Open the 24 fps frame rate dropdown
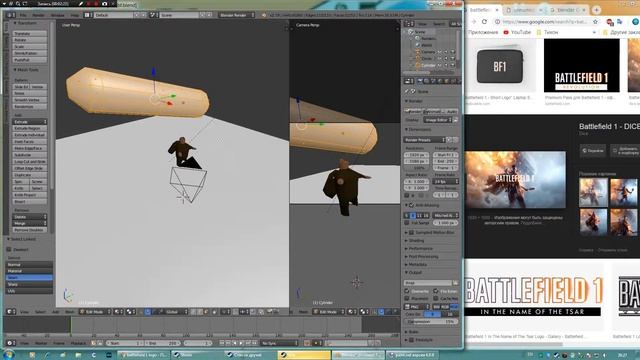The width and height of the screenshot is (640, 360). click(446, 181)
